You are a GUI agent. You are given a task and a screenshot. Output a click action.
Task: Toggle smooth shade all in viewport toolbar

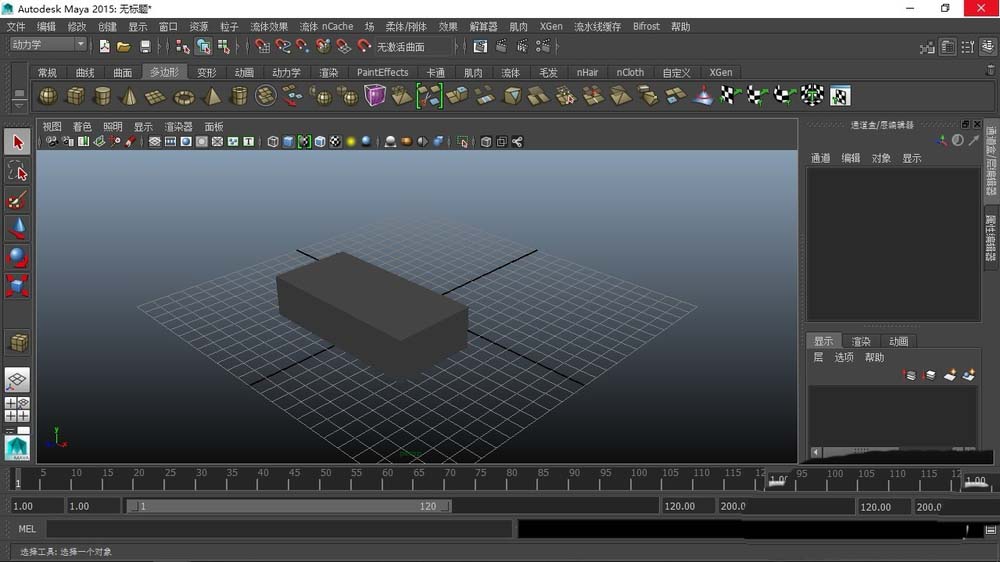pos(288,142)
